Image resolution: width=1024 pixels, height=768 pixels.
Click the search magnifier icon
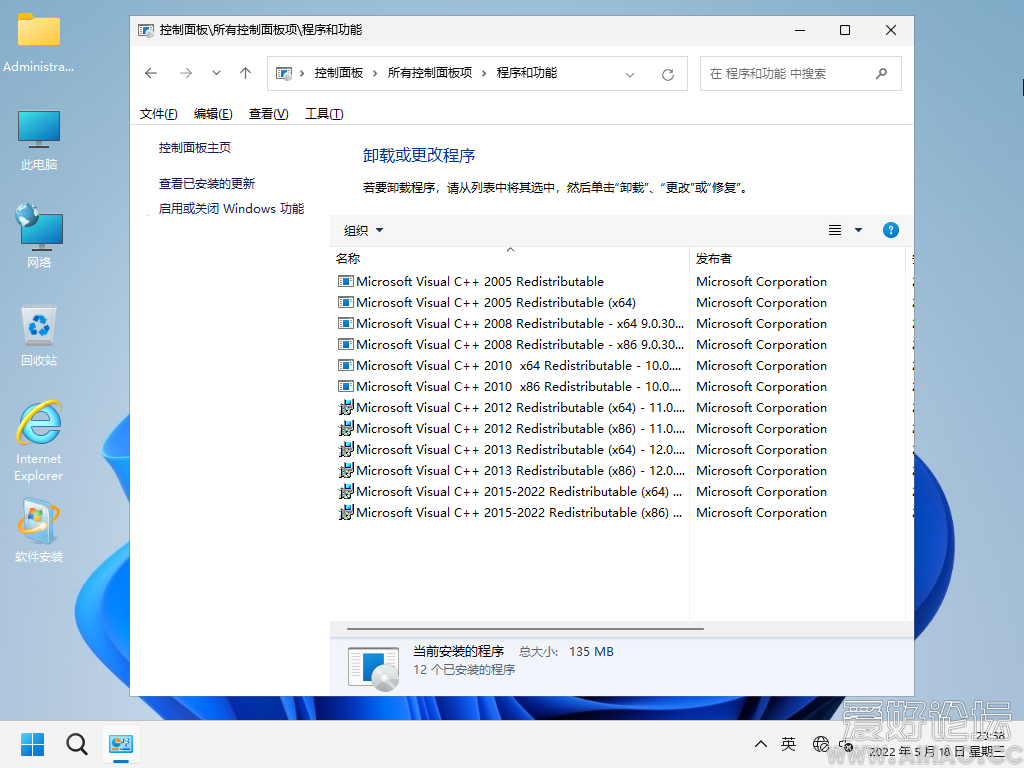click(882, 74)
